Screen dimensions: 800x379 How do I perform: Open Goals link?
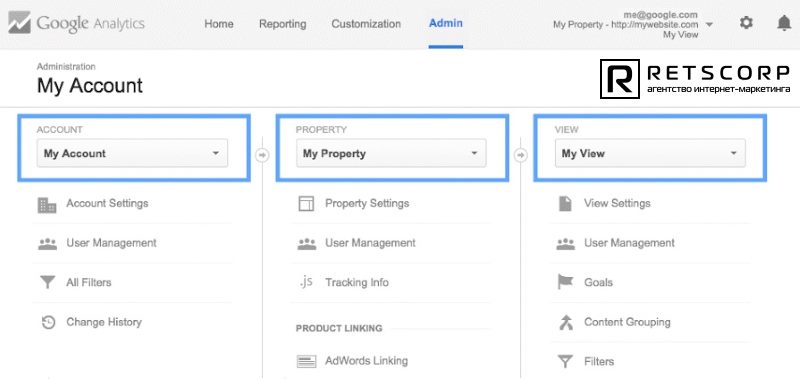(598, 282)
